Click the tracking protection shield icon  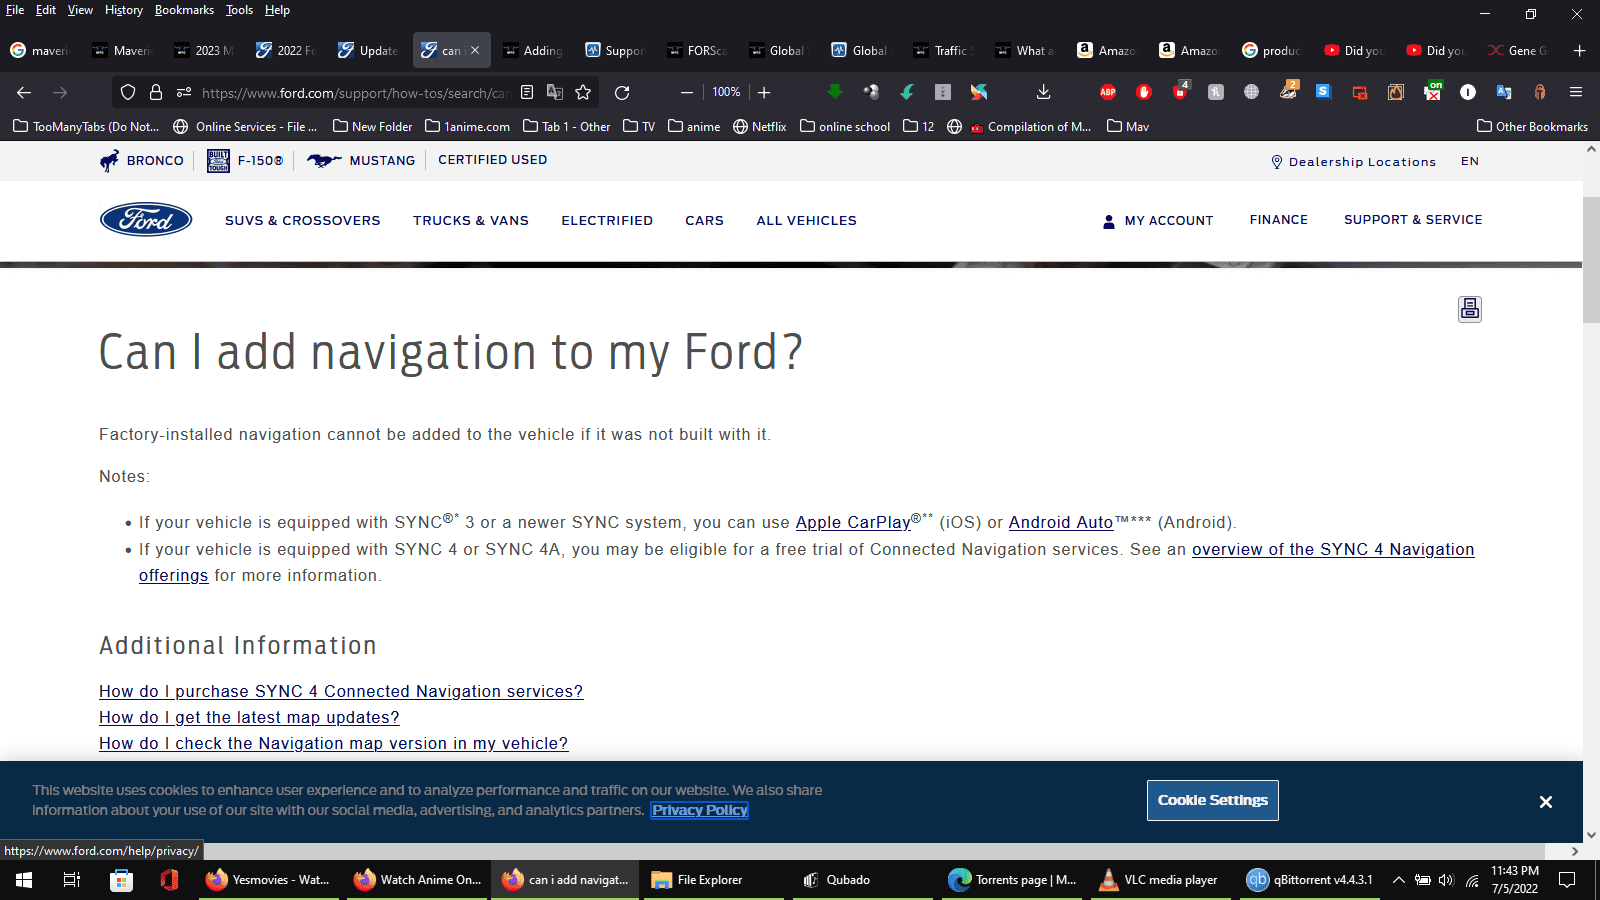[128, 92]
